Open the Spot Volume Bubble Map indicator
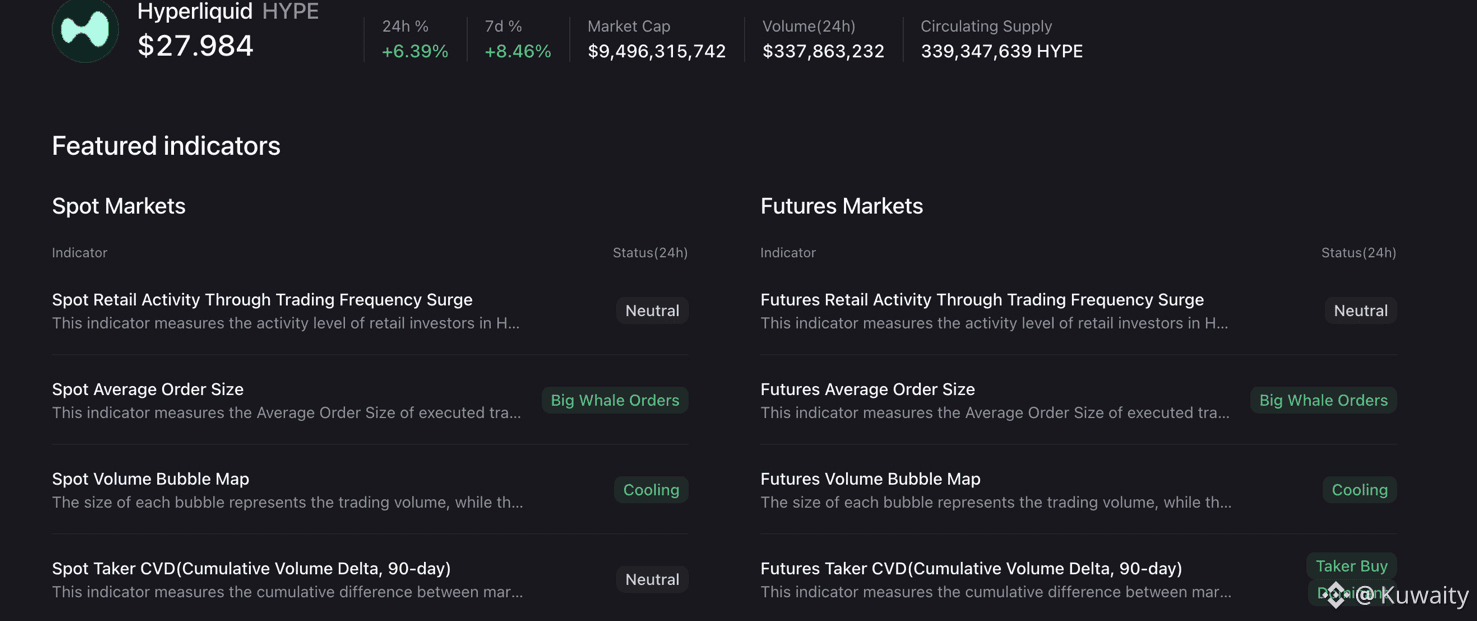1477x621 pixels. pyautogui.click(x=151, y=479)
